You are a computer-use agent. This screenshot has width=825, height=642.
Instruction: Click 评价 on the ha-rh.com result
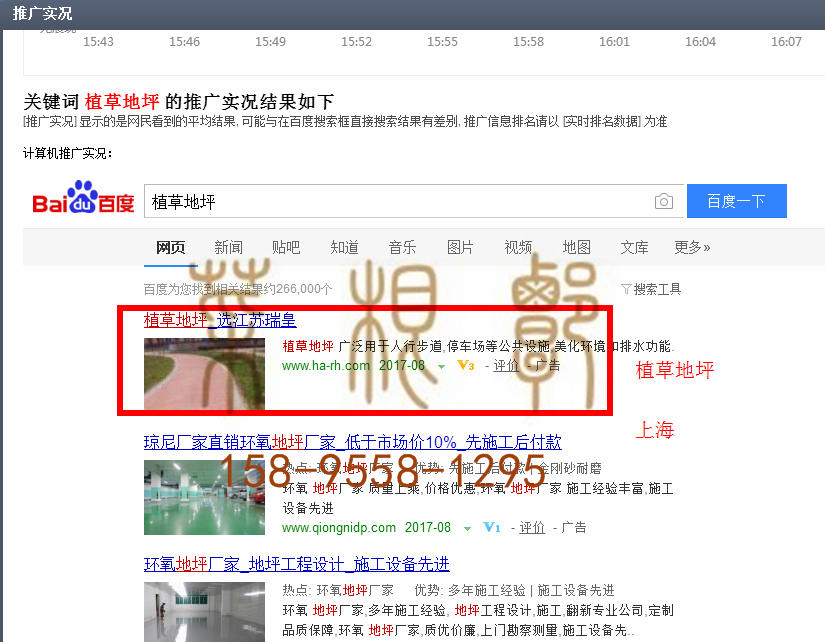(x=506, y=365)
